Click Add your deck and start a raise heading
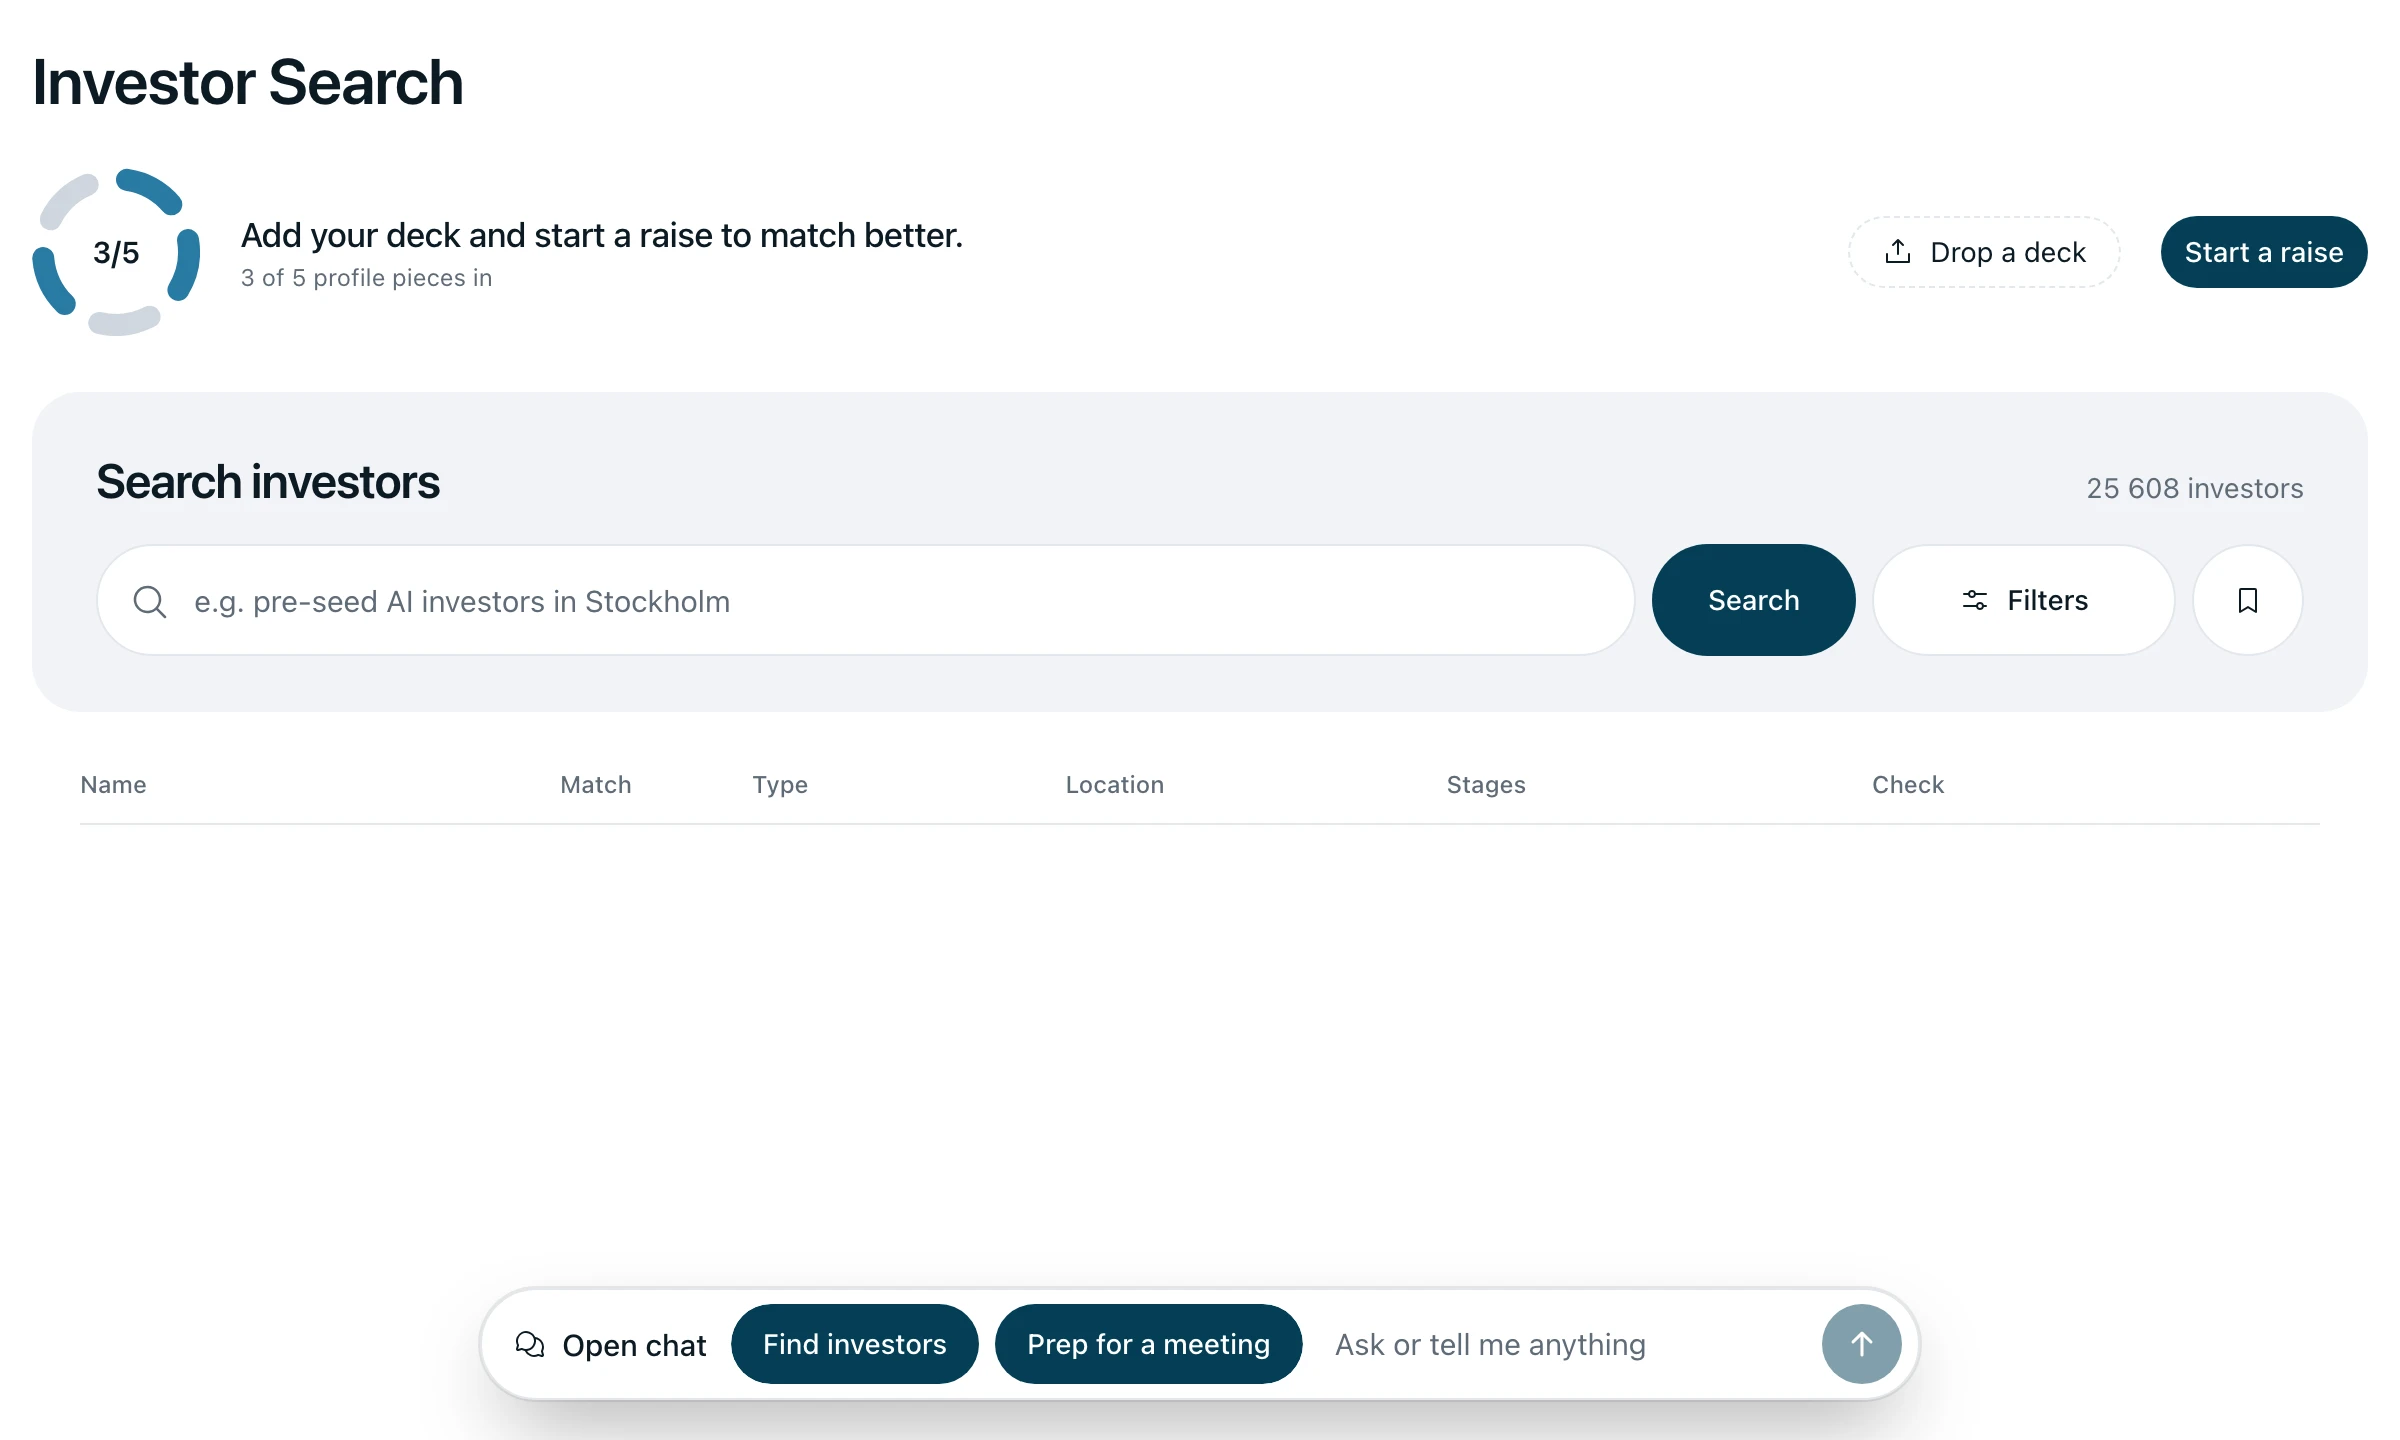The width and height of the screenshot is (2400, 1440). pyautogui.click(x=601, y=235)
